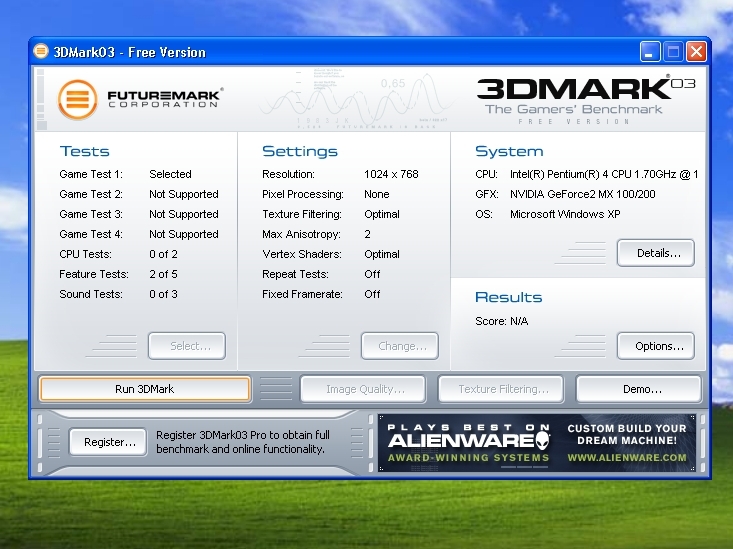Viewport: 733px width, 549px height.
Task: Click Sound Tests value '0 of 3'
Action: pyautogui.click(x=163, y=295)
